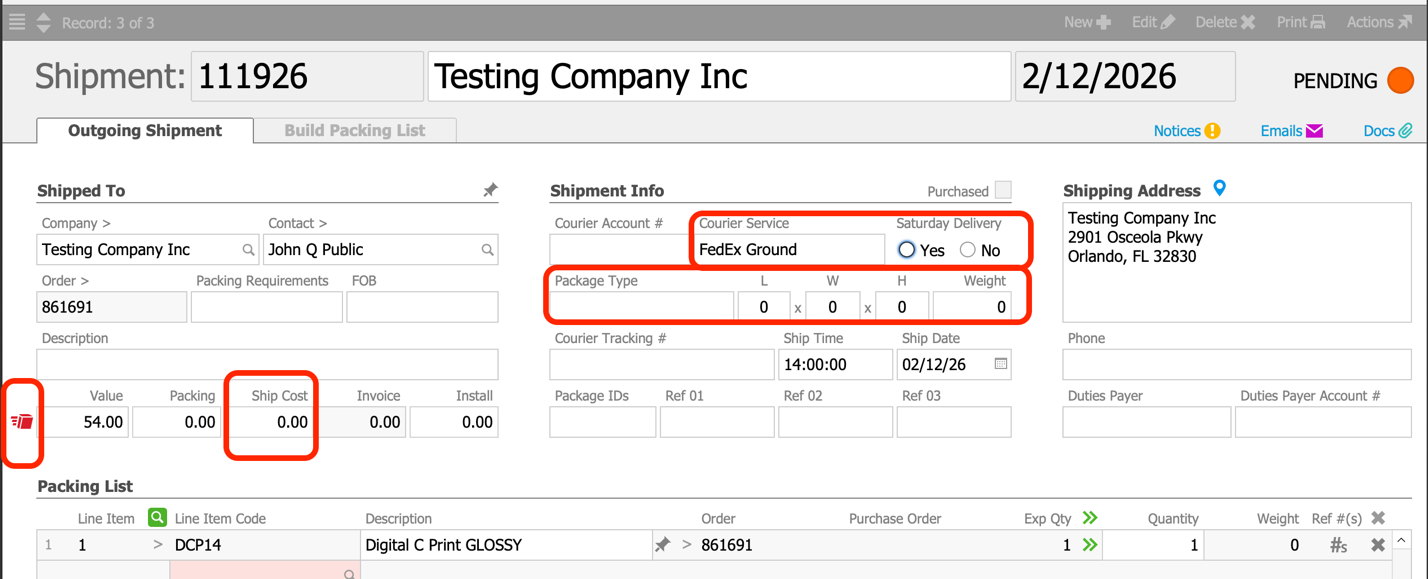This screenshot has width=1428, height=579.
Task: Click the New record button
Action: pos(1087,22)
